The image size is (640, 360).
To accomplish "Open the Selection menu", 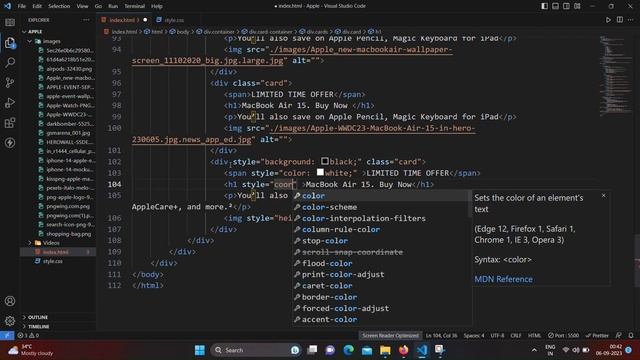I will click(x=59, y=6).
